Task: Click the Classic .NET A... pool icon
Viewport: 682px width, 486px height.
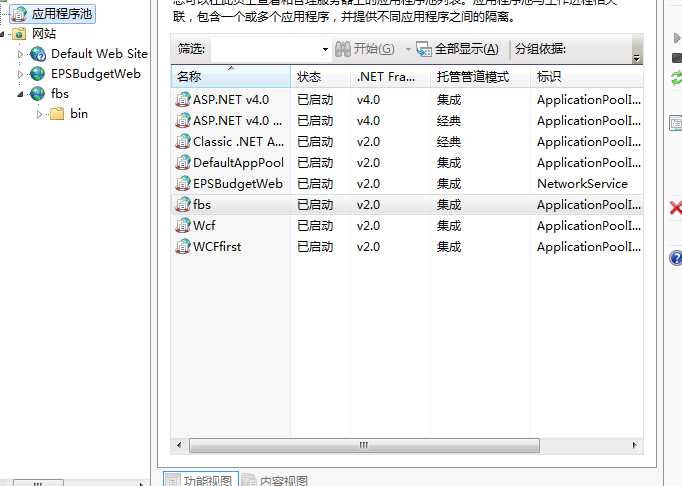Action: [183, 141]
